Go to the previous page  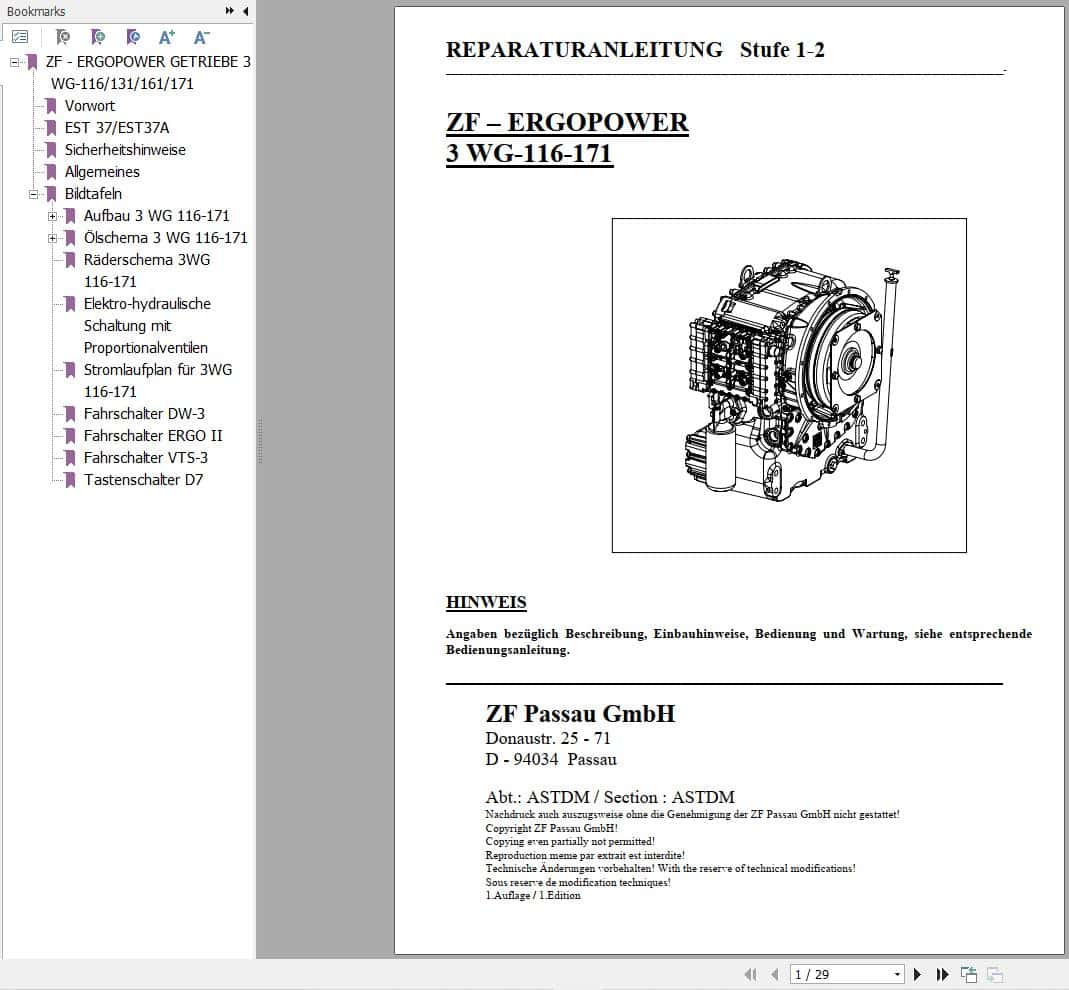(x=774, y=974)
